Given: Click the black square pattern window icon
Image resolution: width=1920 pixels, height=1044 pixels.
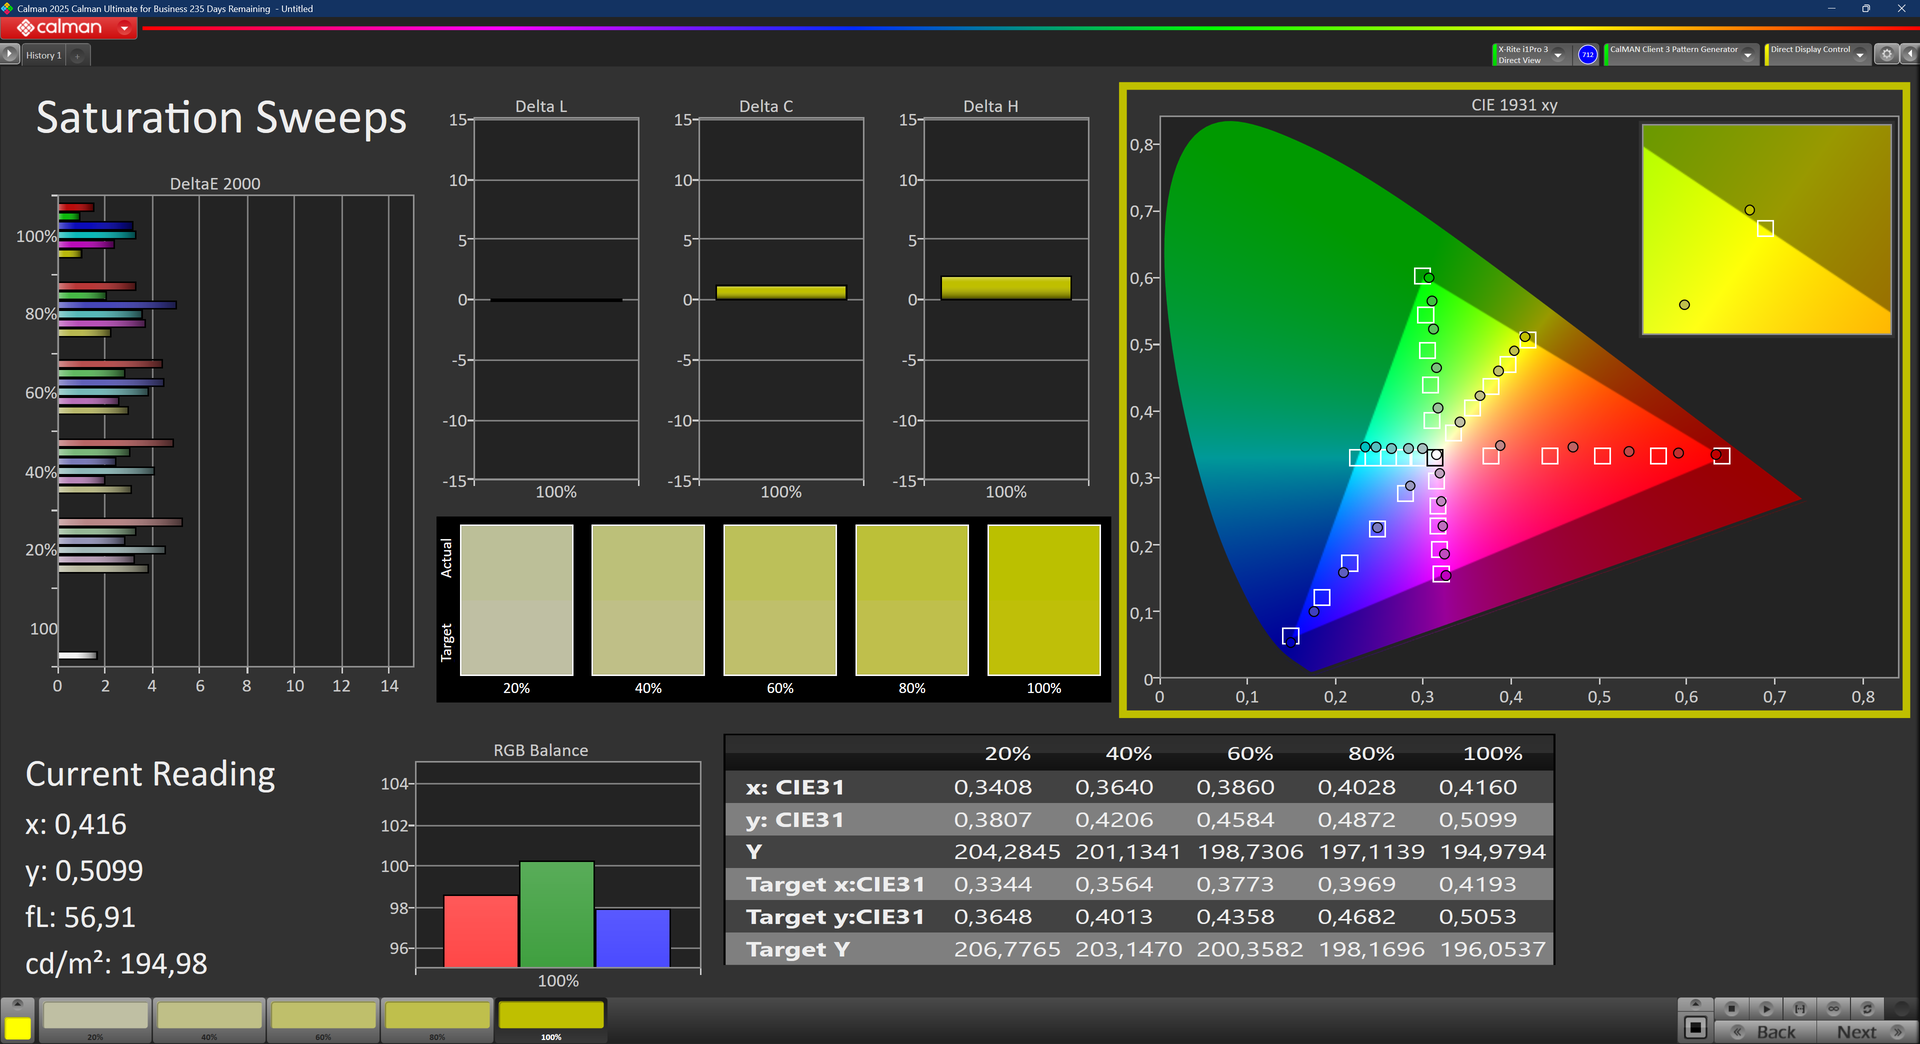Looking at the screenshot, I should tap(1695, 1028).
